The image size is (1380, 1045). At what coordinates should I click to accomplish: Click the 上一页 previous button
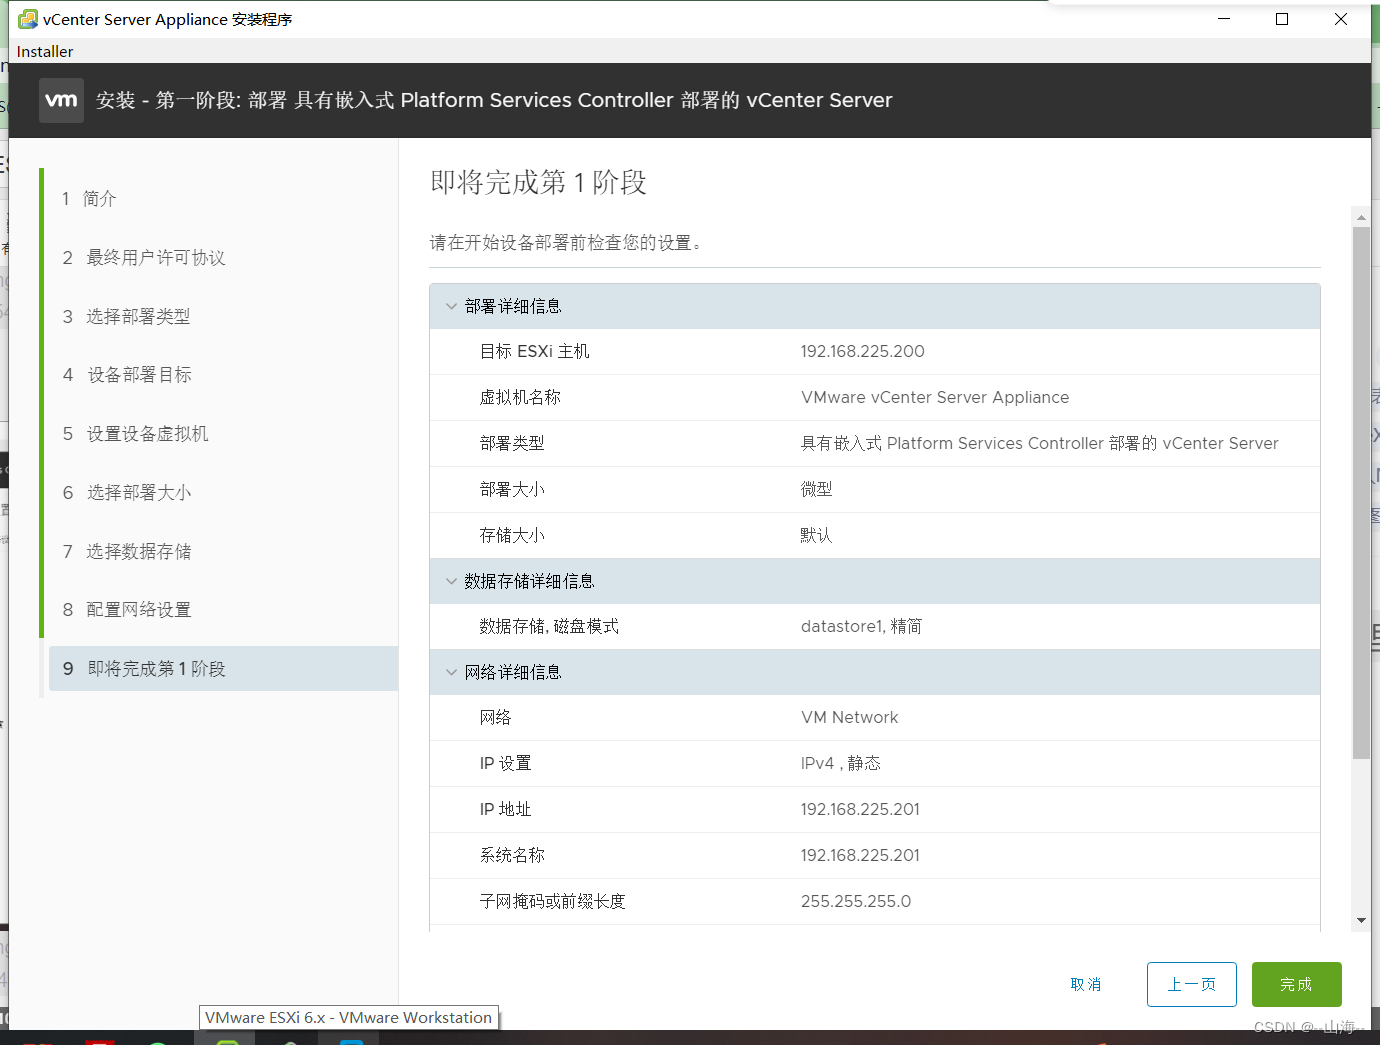tap(1191, 984)
